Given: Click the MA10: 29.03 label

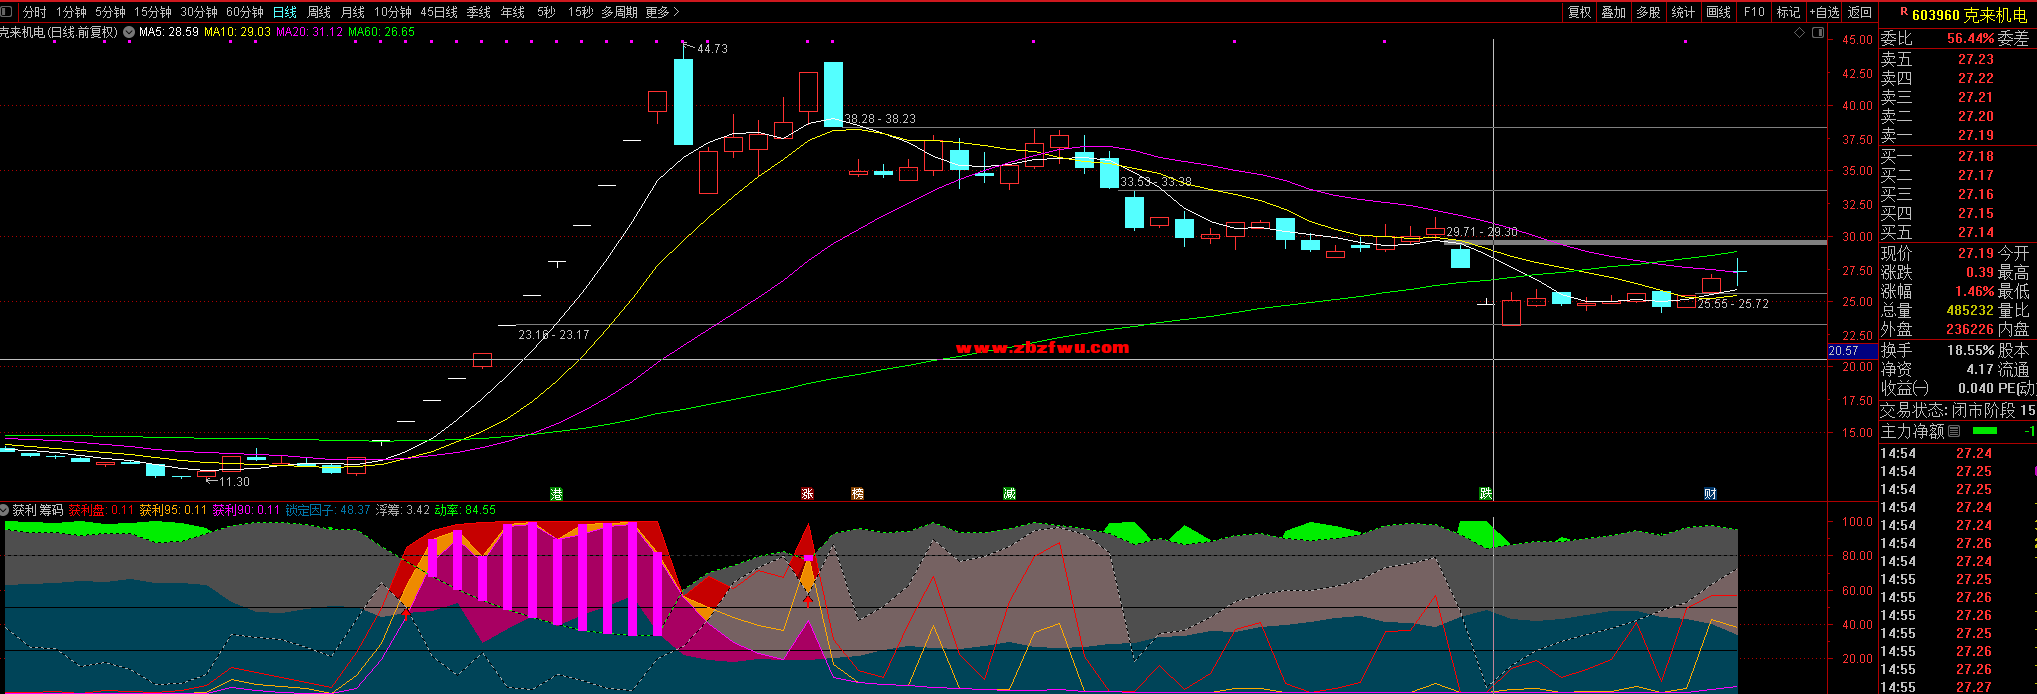Looking at the screenshot, I should pyautogui.click(x=237, y=32).
